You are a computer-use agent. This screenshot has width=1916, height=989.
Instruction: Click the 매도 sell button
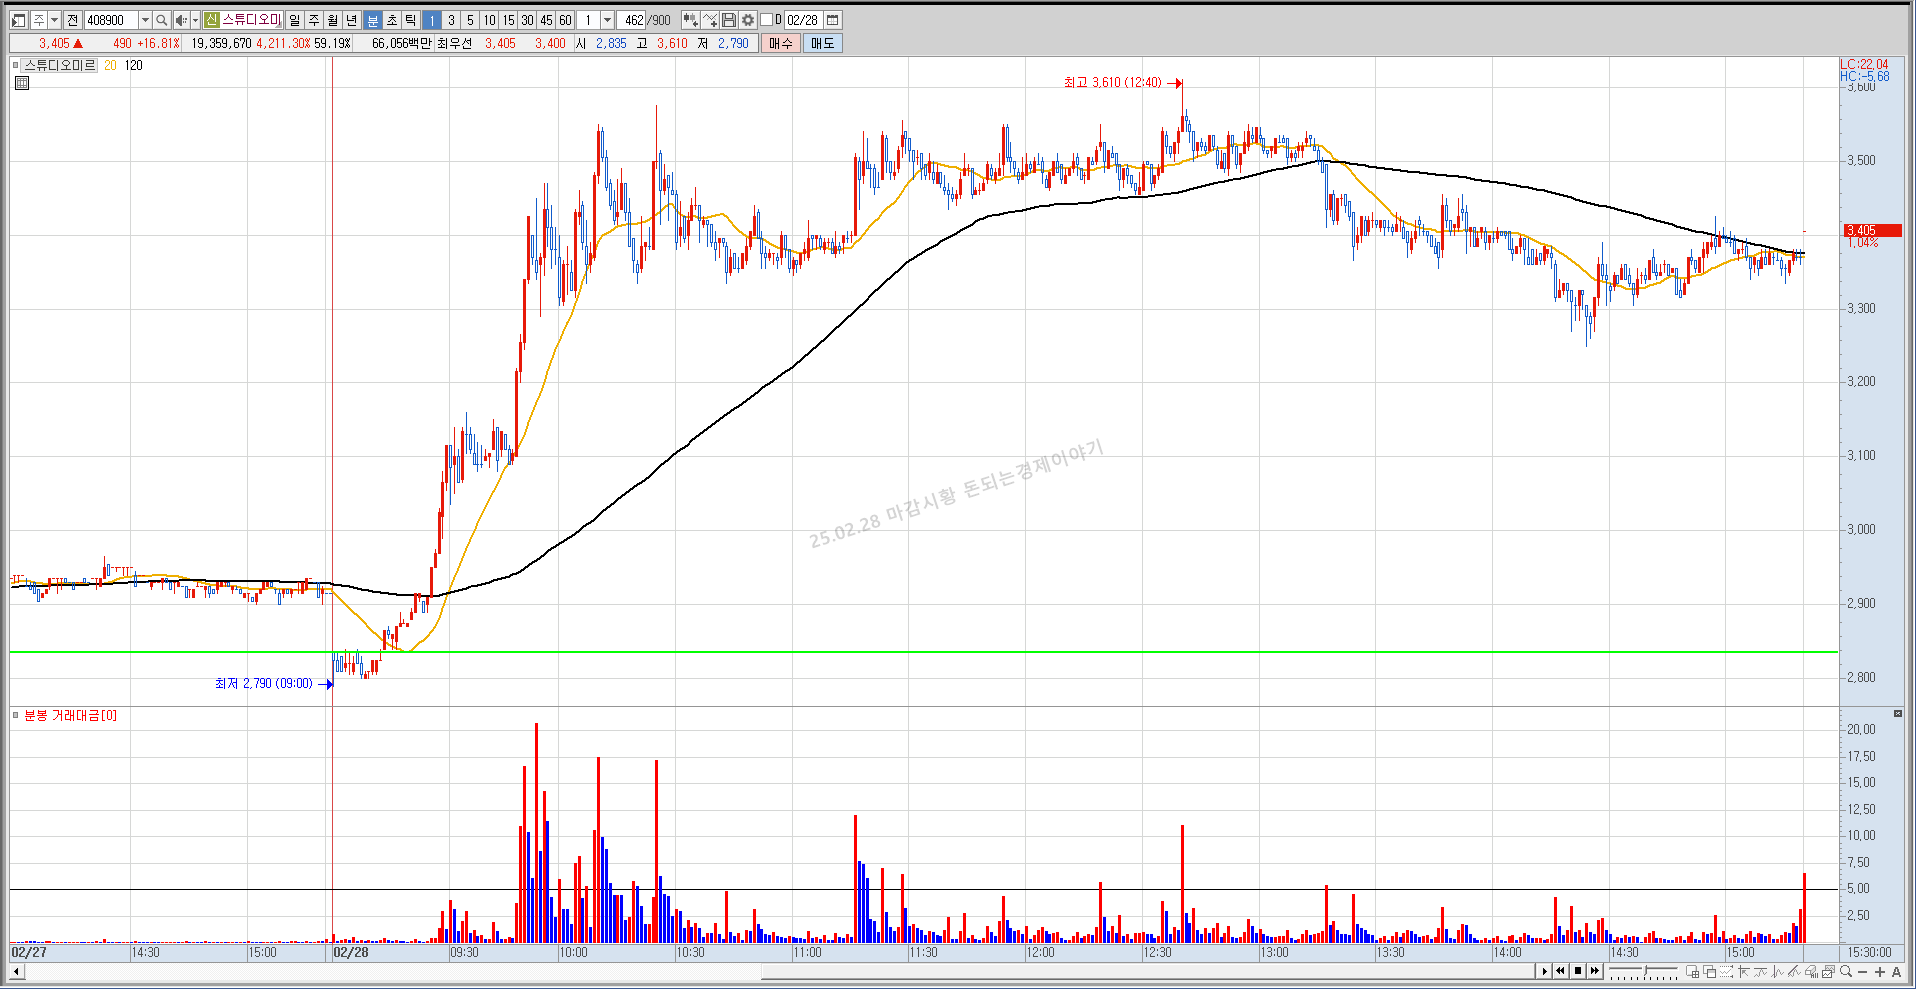tap(822, 43)
